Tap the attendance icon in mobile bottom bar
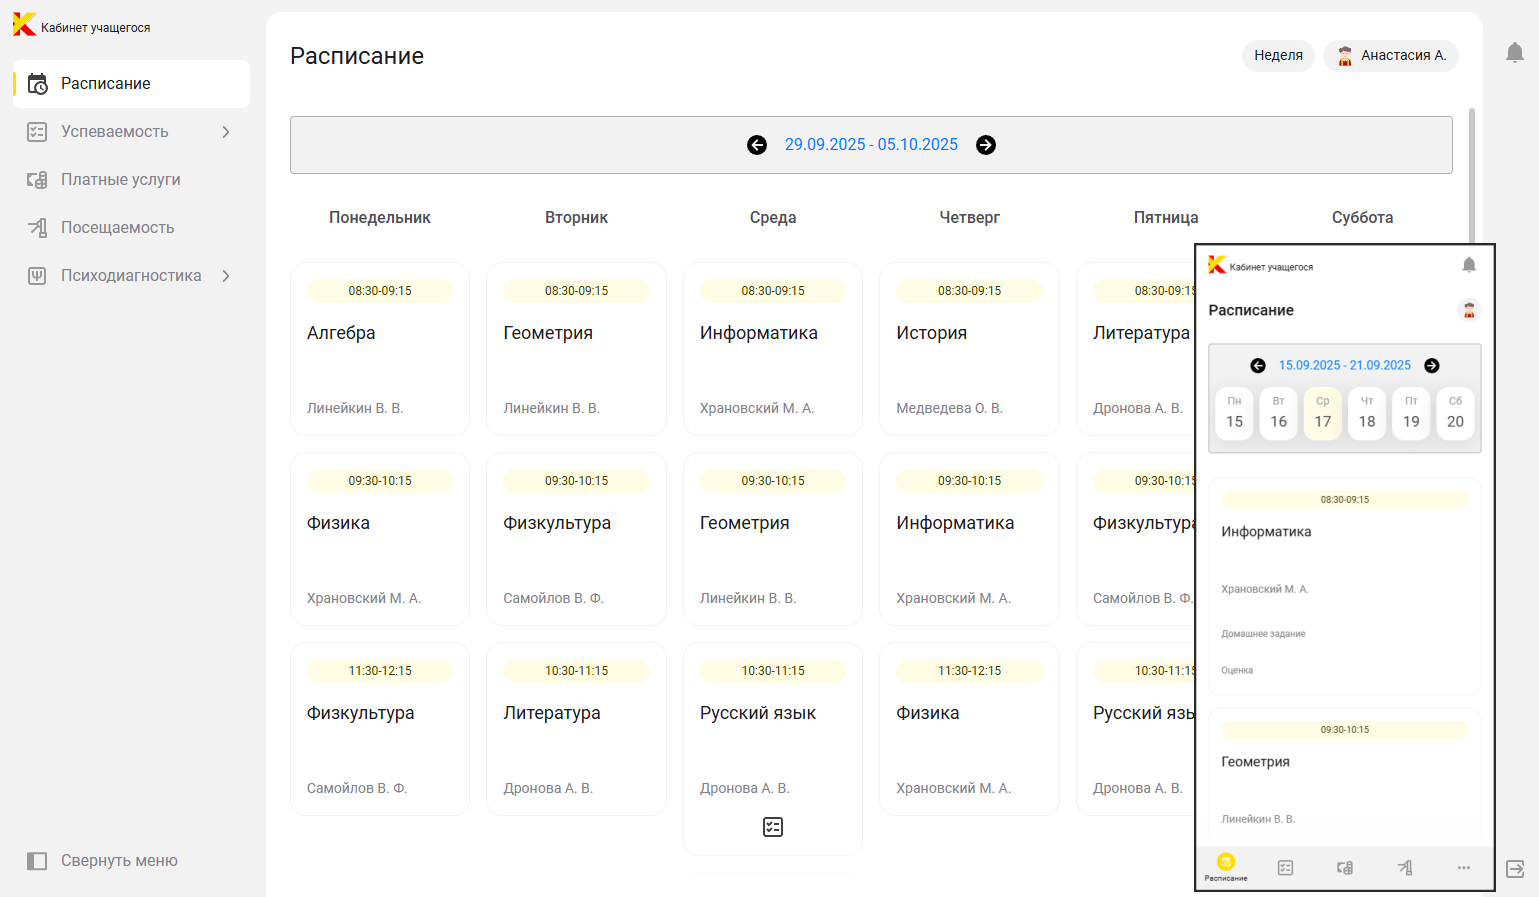Viewport: 1539px width, 897px height. click(x=1405, y=868)
